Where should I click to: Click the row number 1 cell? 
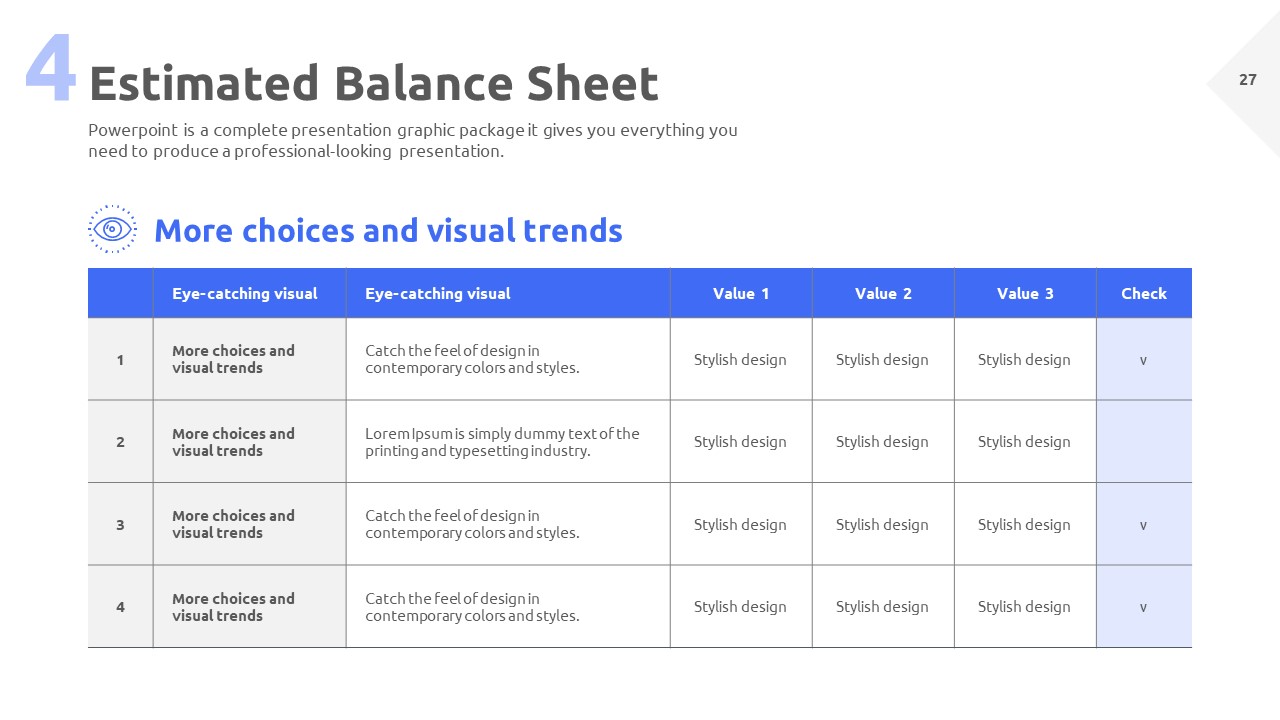tap(120, 360)
